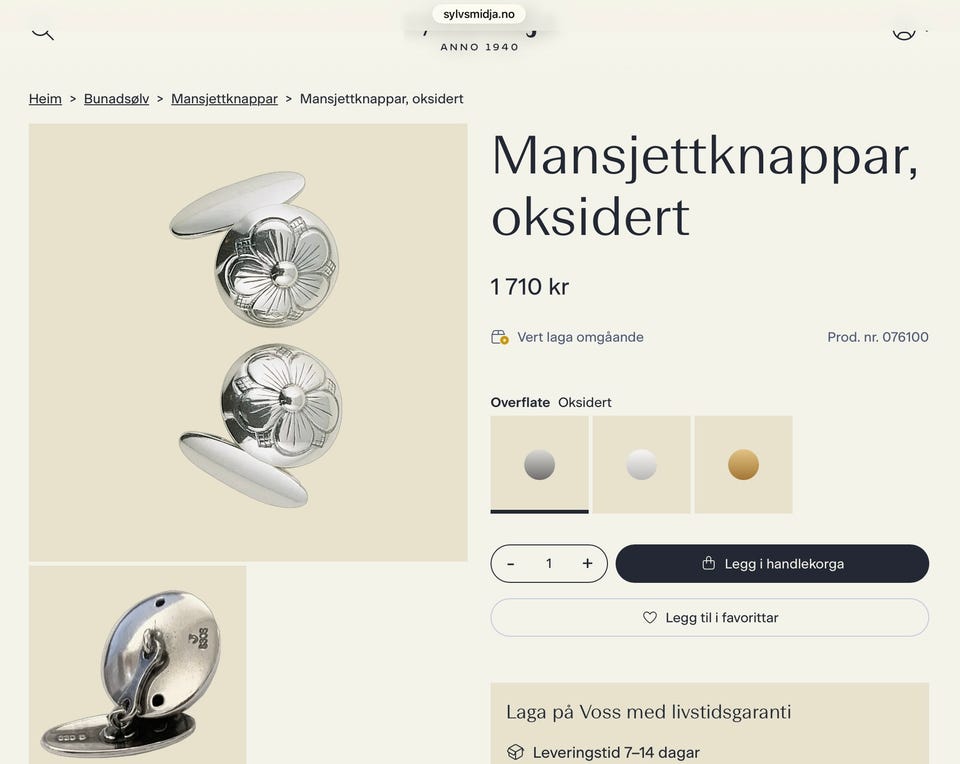Click the main flower cufflinks product image

(248, 342)
